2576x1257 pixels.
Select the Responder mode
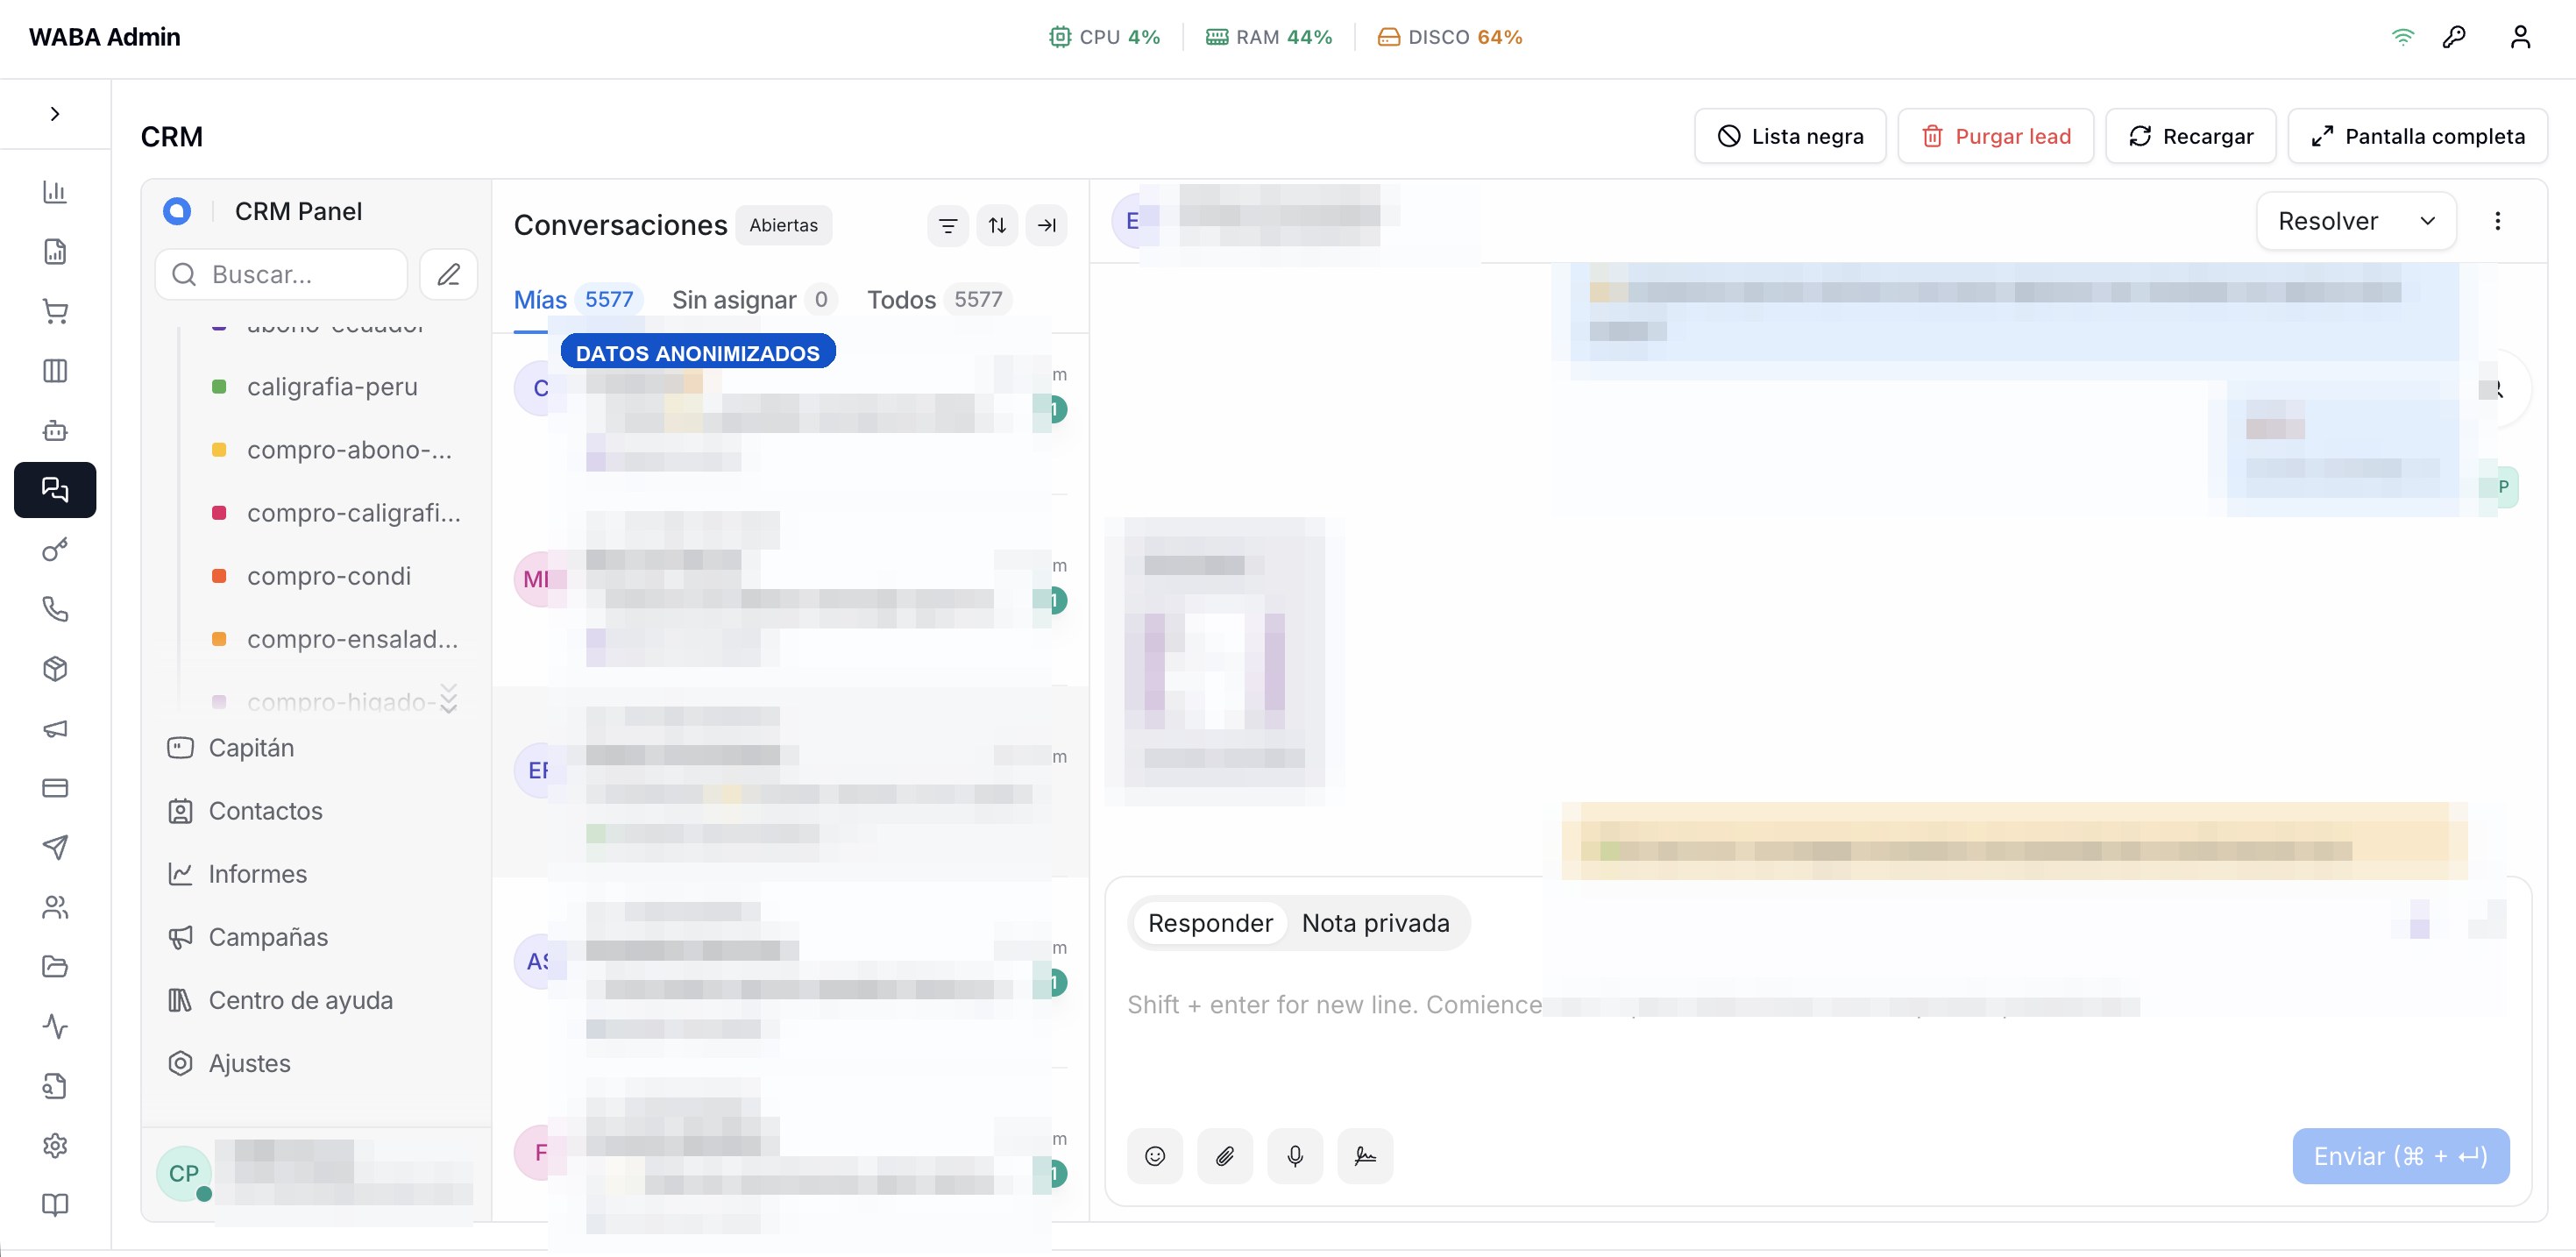pyautogui.click(x=1210, y=923)
